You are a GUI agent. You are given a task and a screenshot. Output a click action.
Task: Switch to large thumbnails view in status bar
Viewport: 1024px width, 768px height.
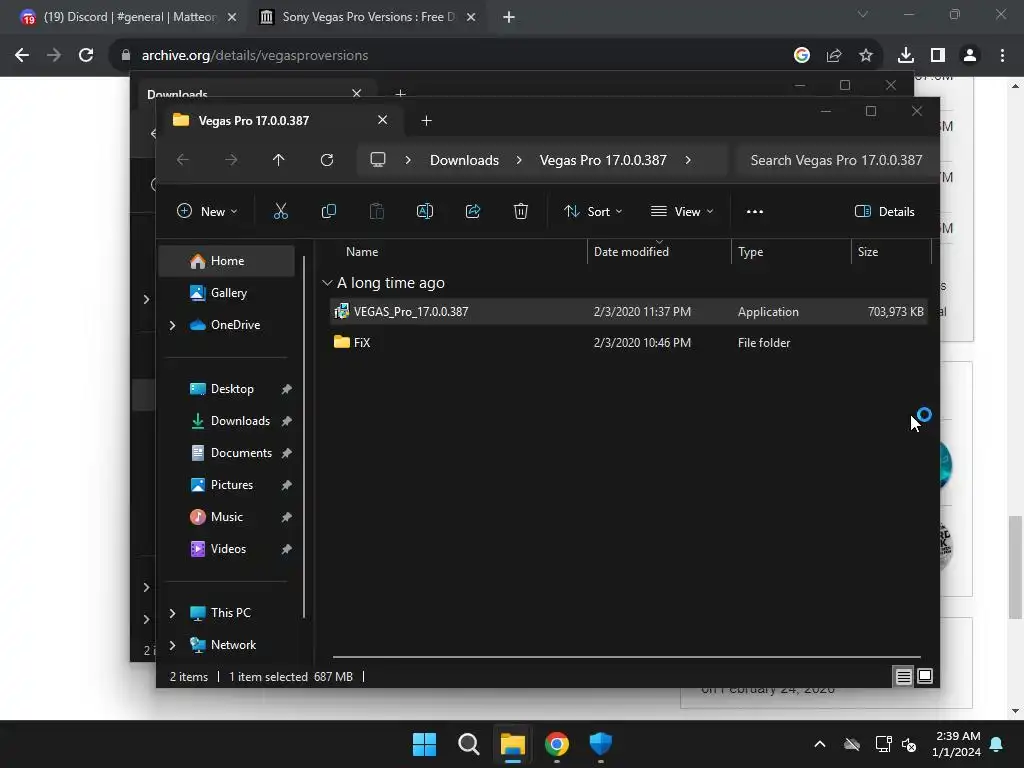[925, 677]
